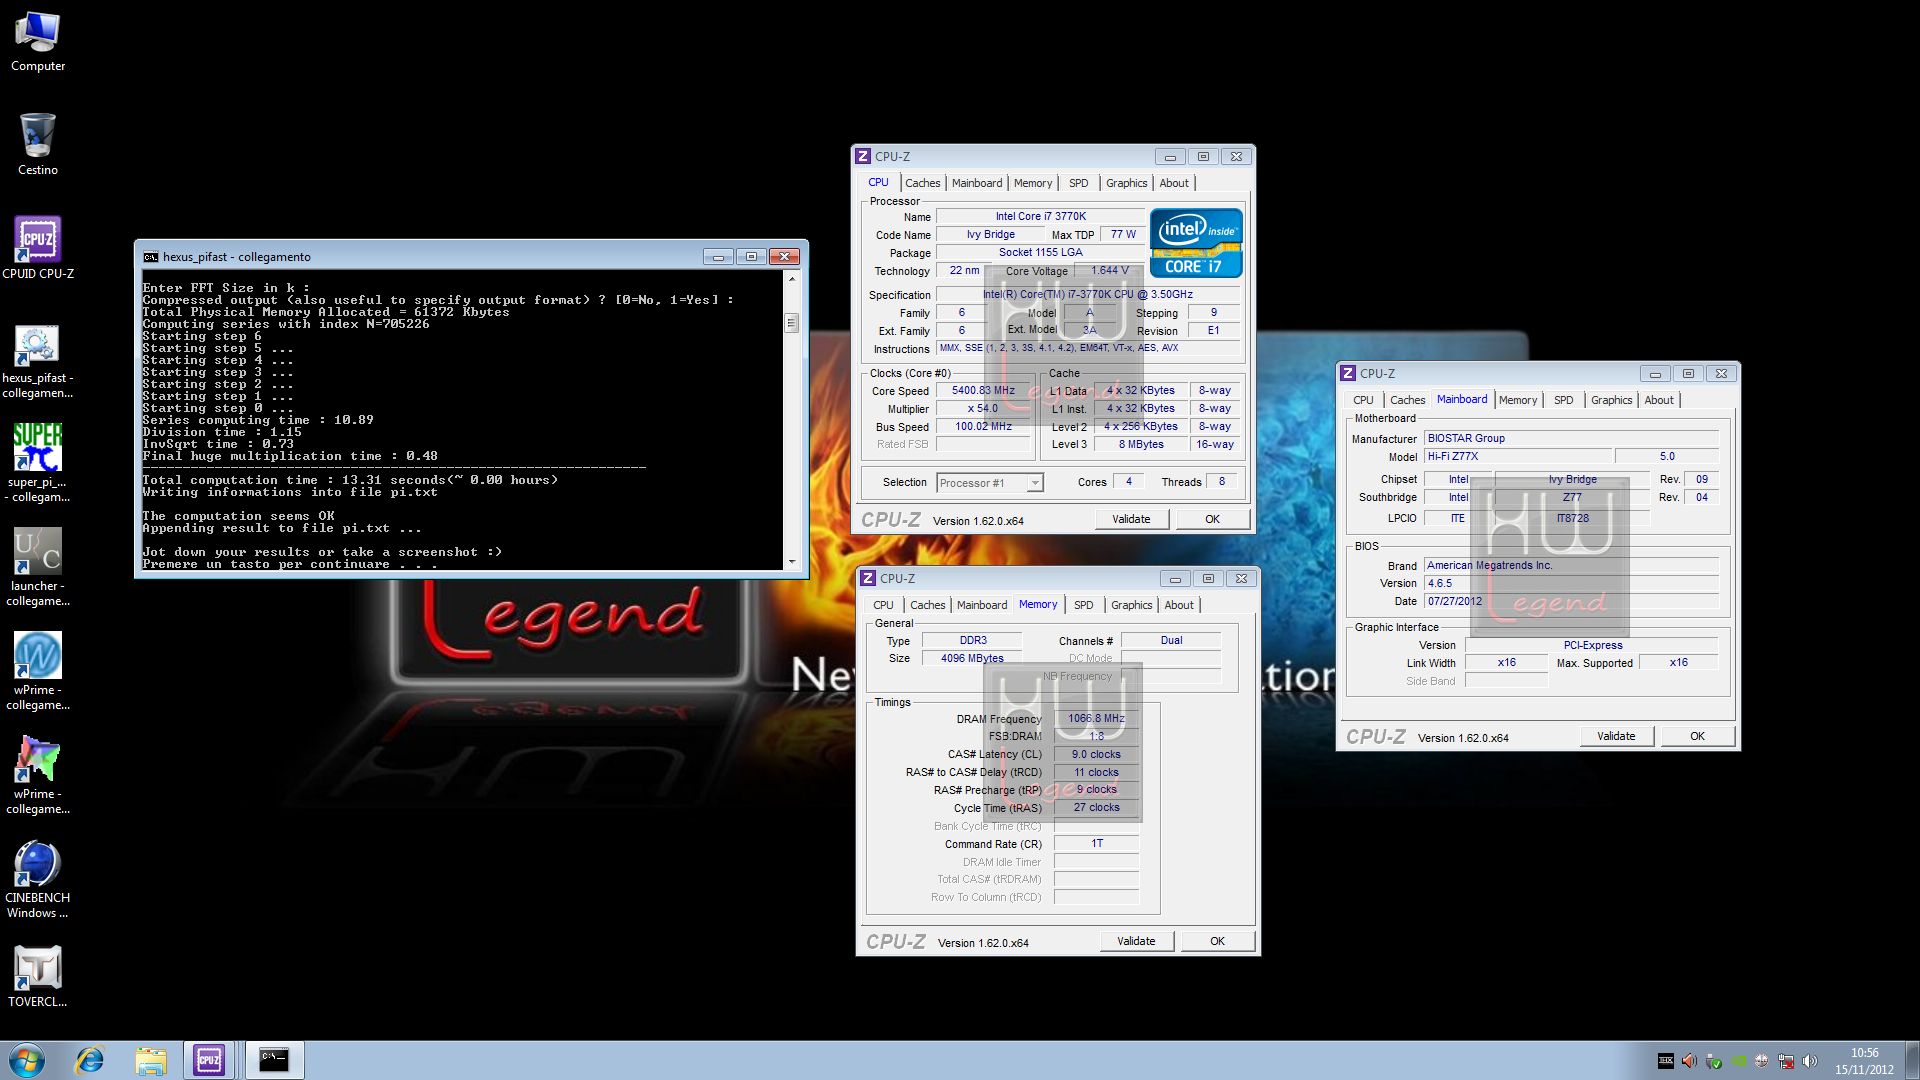Click the hexus_pifast console window title icon
1920x1080 pixels.
pyautogui.click(x=151, y=257)
